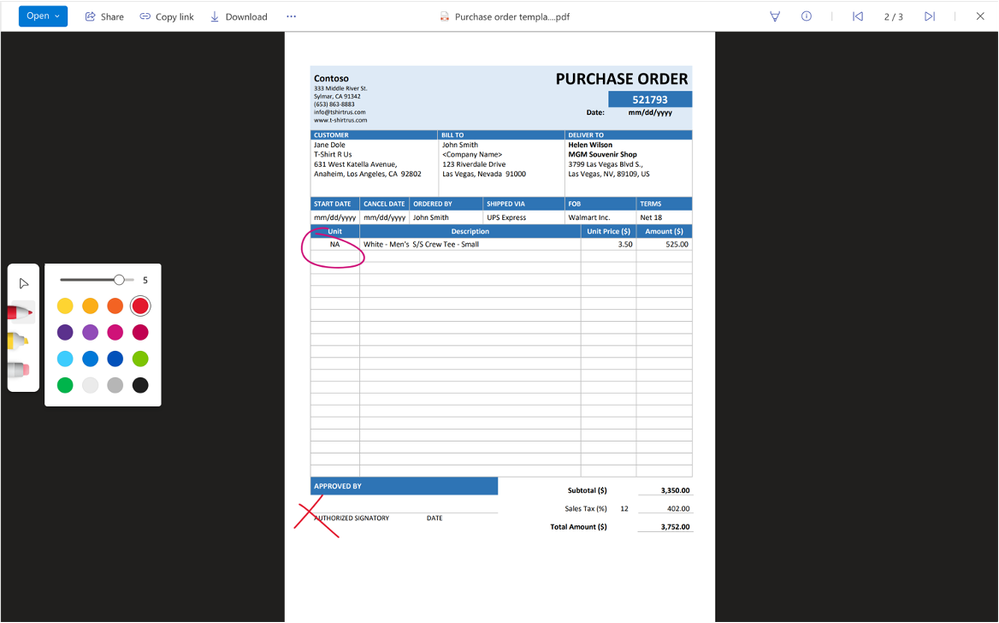Click the www.t-shirtrus.com website text
Screen dimensions: 999x623
pyautogui.click(x=340, y=120)
